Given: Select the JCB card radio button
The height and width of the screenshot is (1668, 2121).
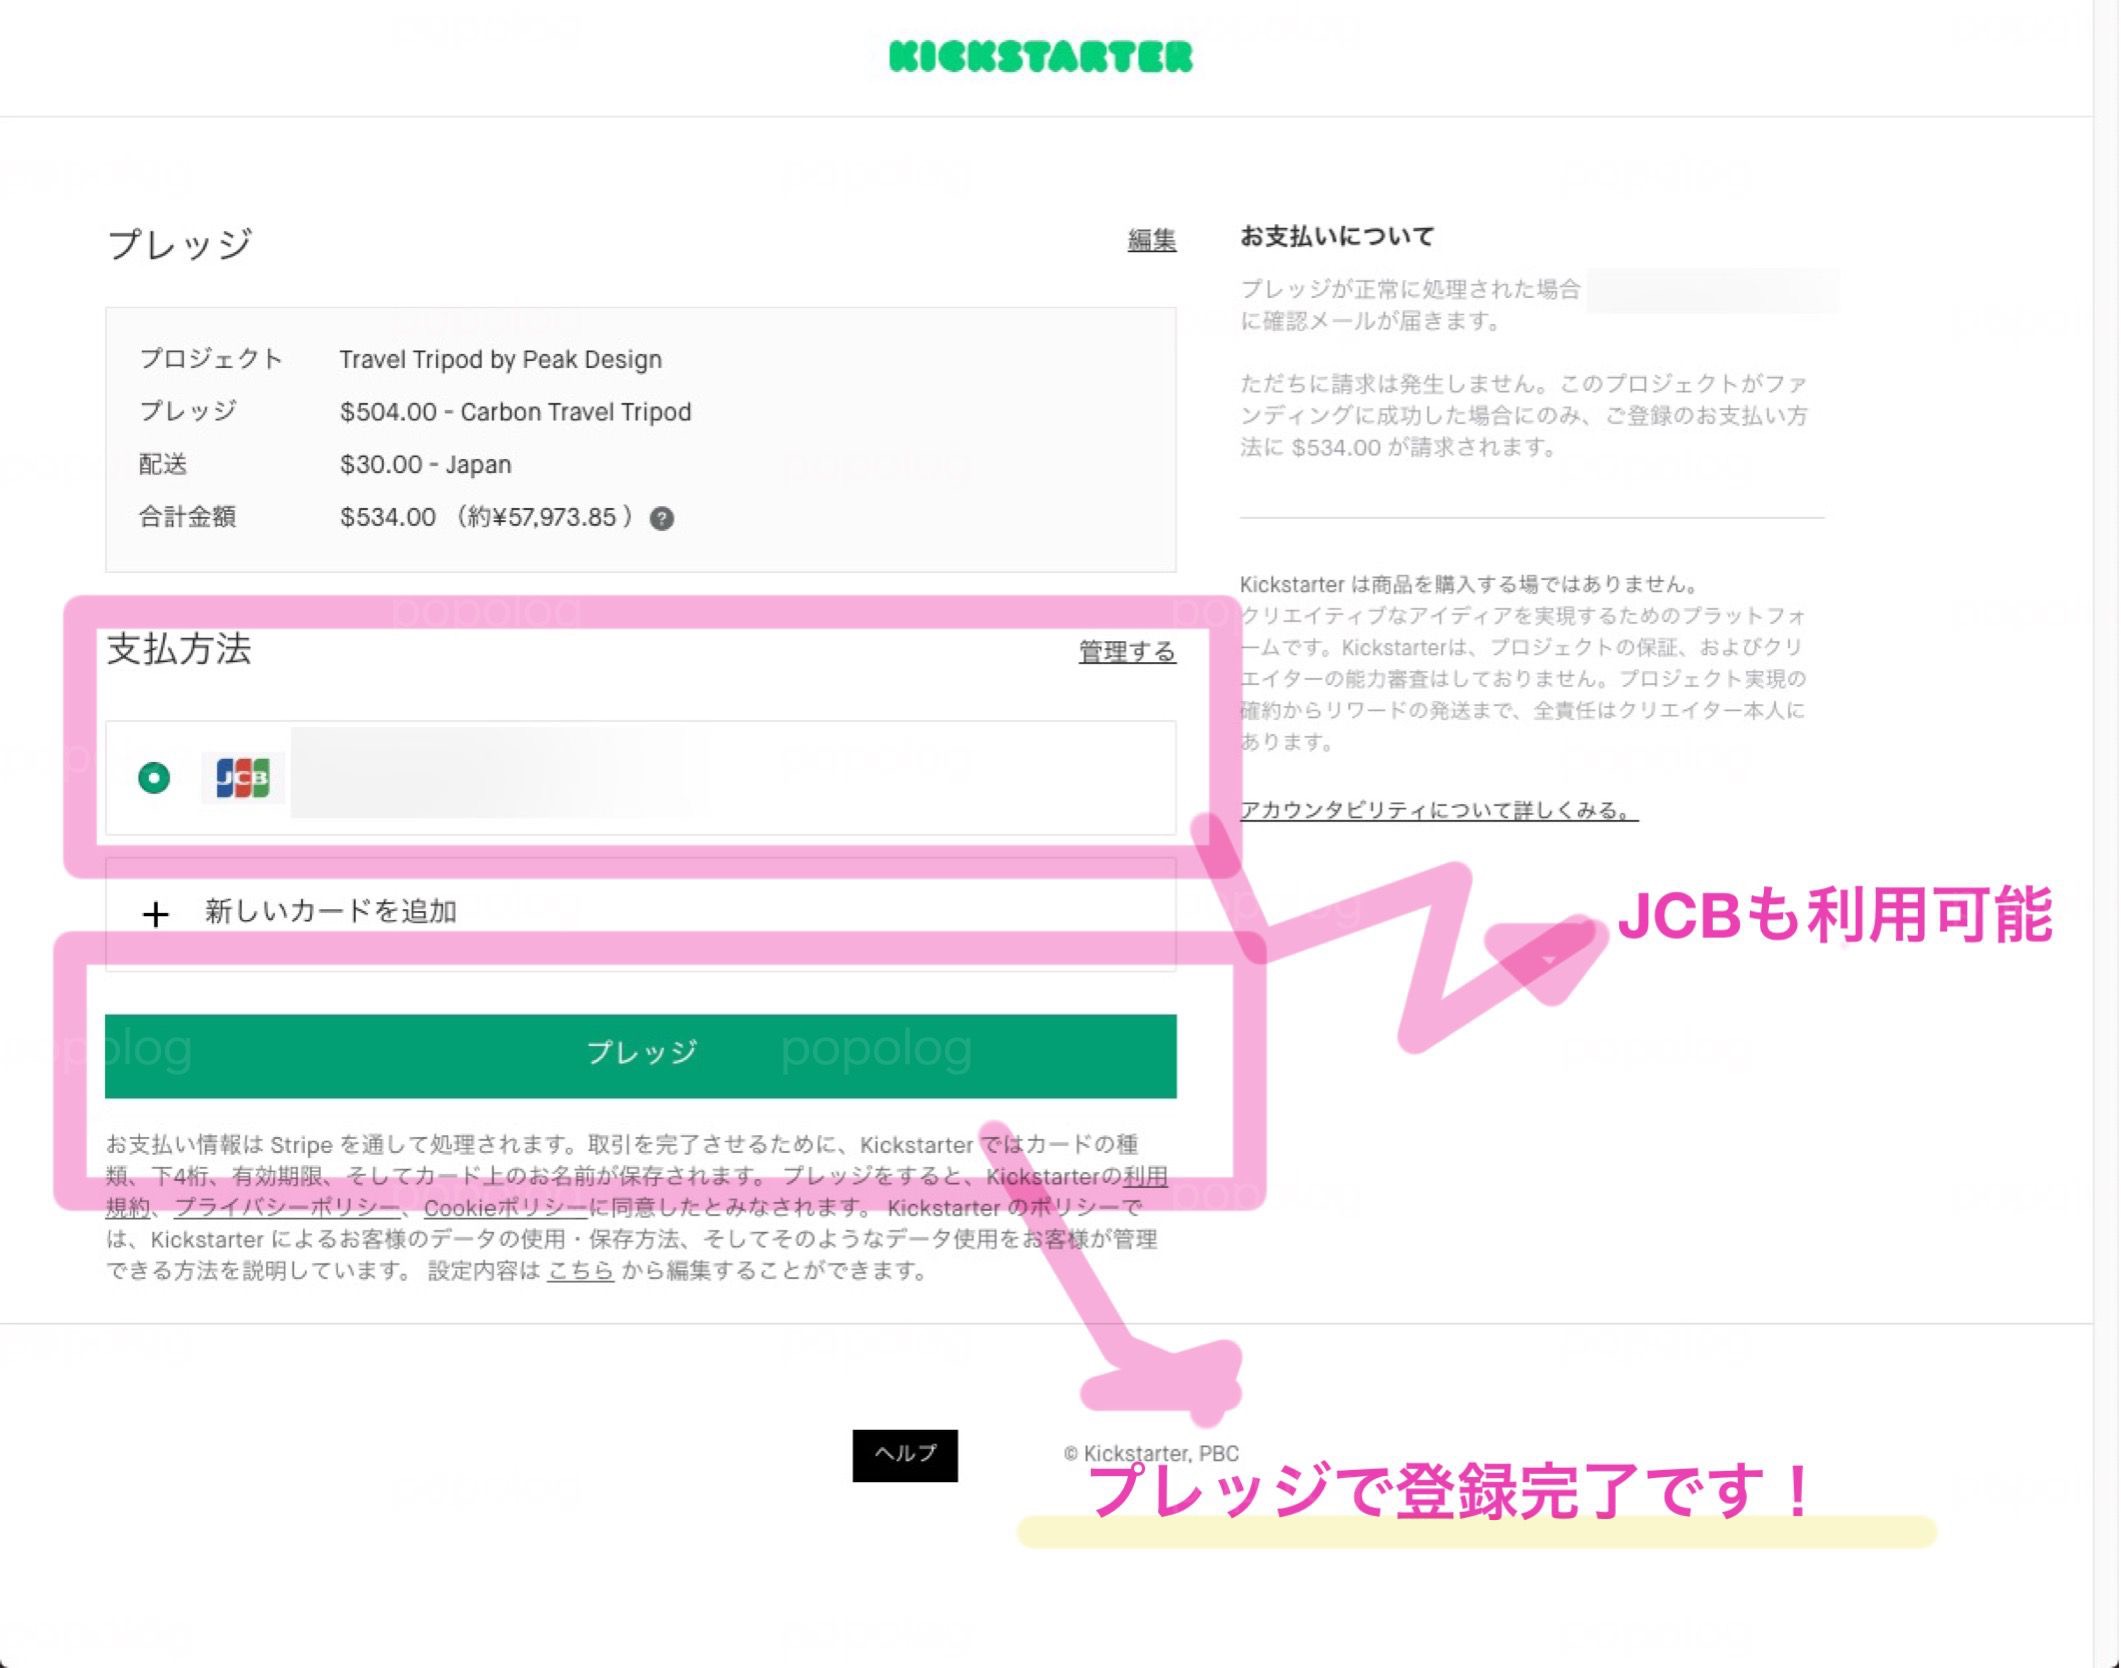Looking at the screenshot, I should [154, 777].
